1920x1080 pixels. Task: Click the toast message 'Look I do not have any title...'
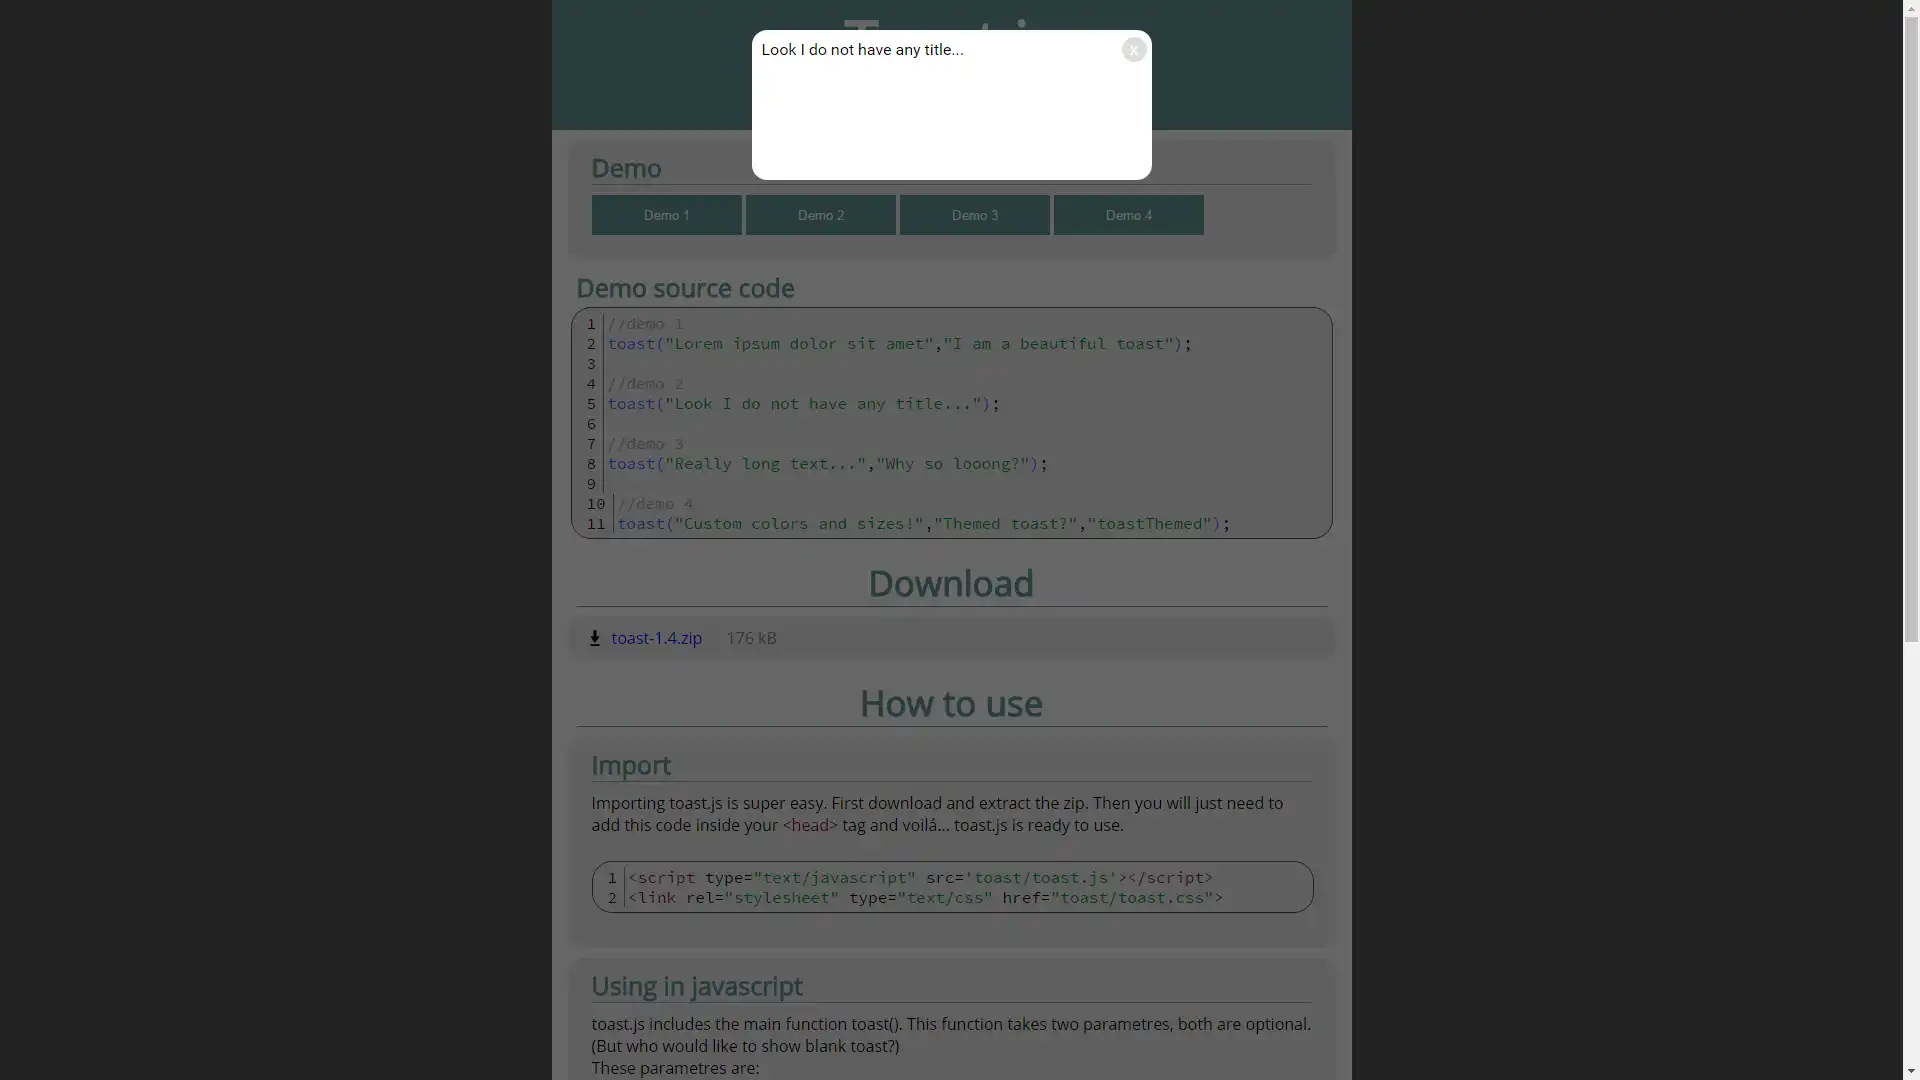[x=862, y=50]
